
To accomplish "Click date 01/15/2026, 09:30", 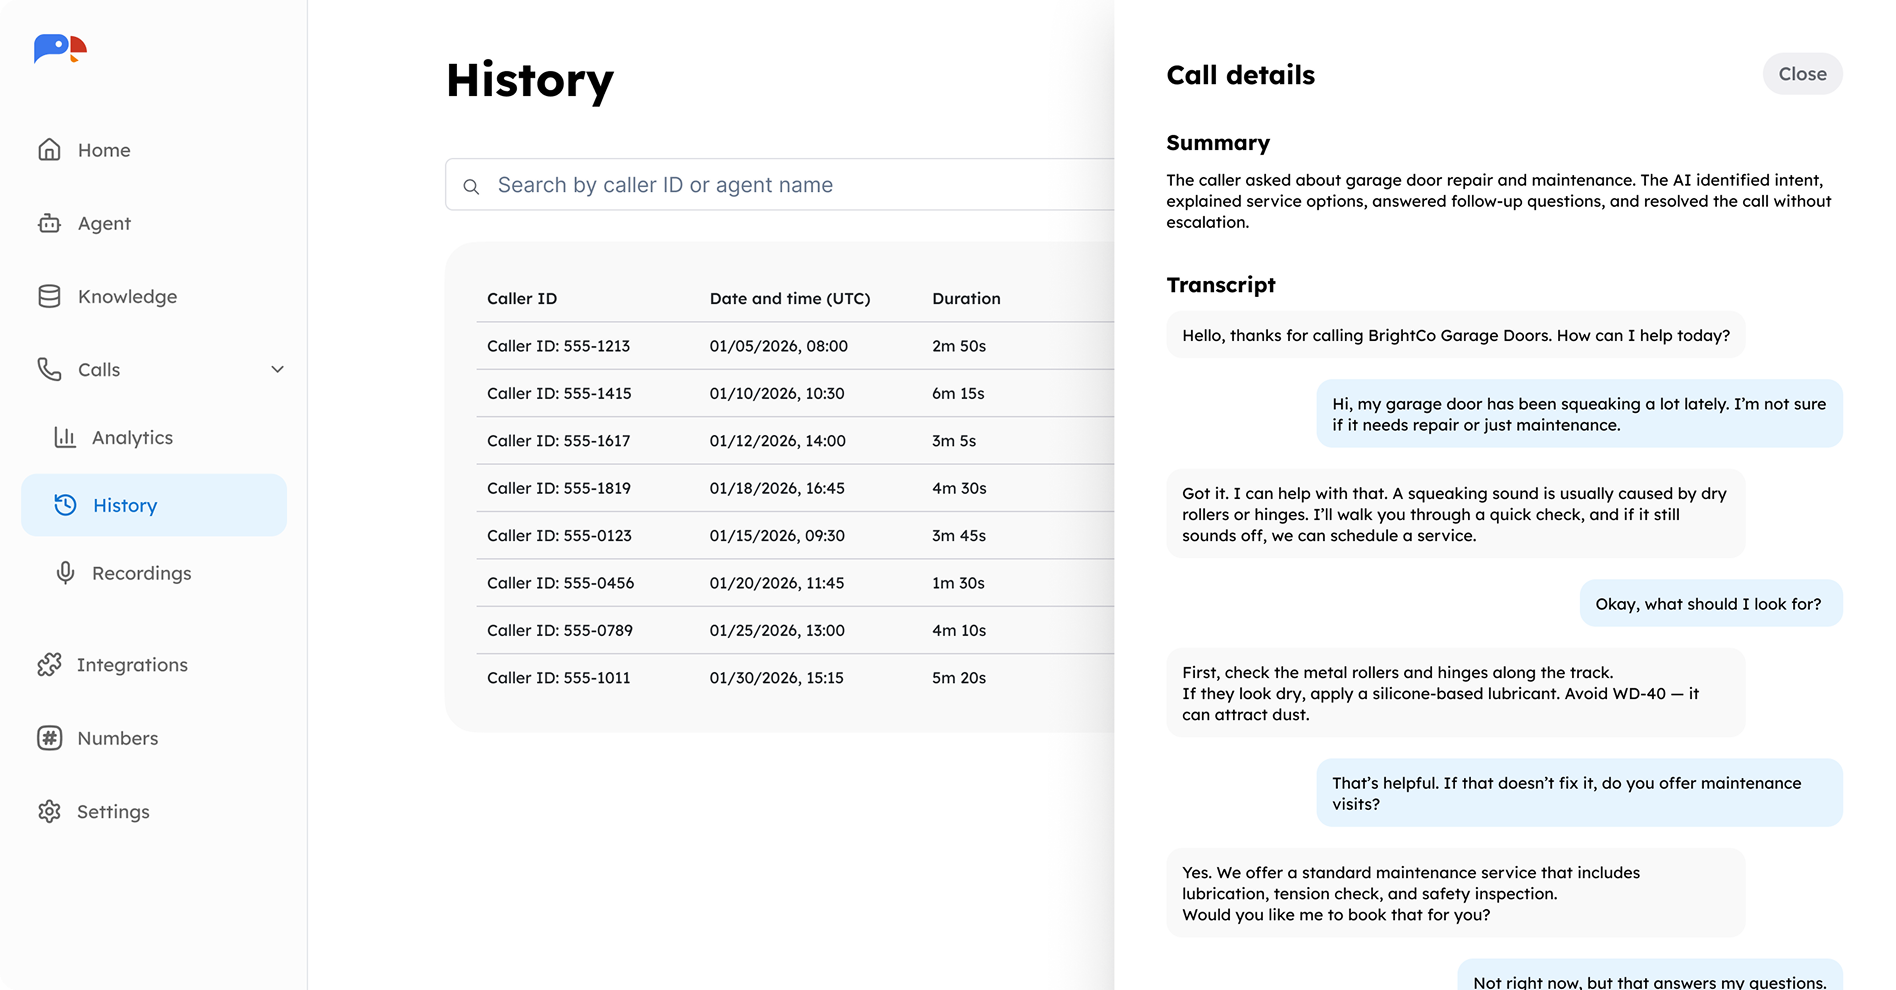I will point(777,535).
